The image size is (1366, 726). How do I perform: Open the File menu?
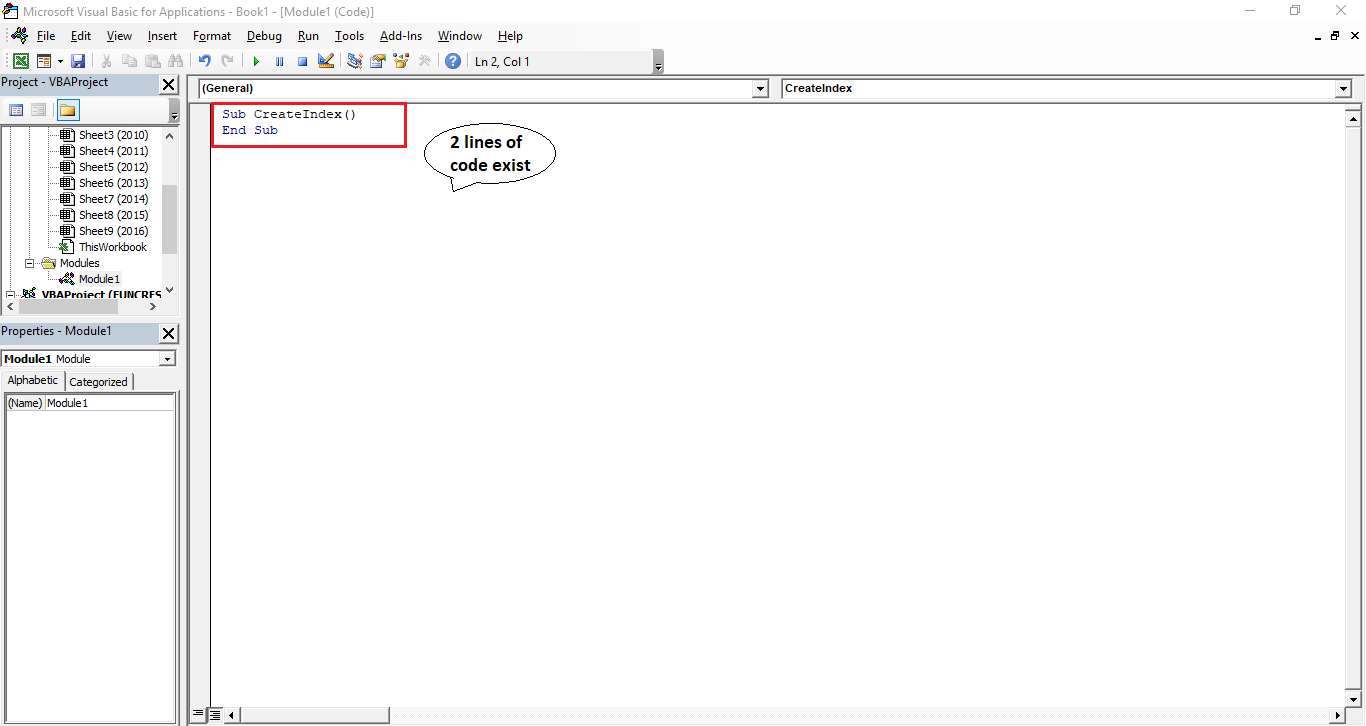point(46,36)
